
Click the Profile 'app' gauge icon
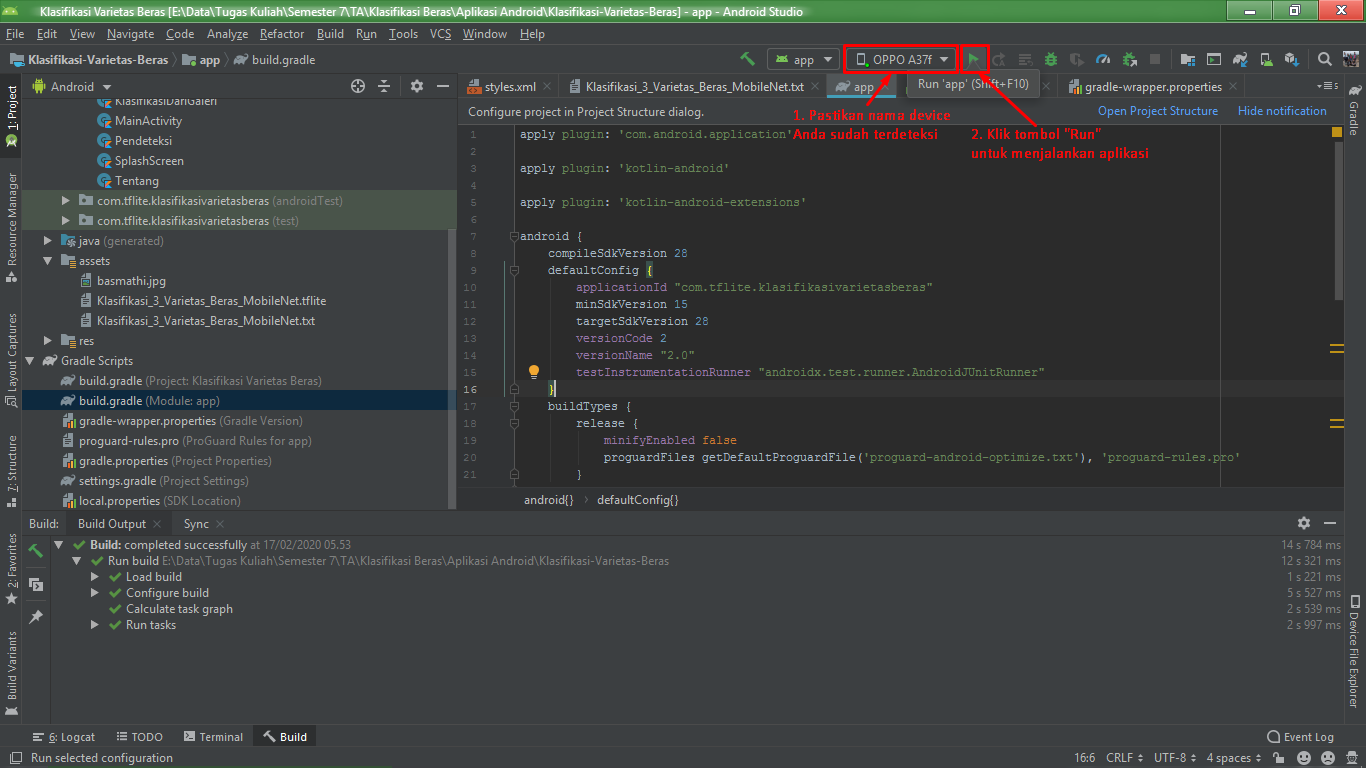coord(1103,59)
